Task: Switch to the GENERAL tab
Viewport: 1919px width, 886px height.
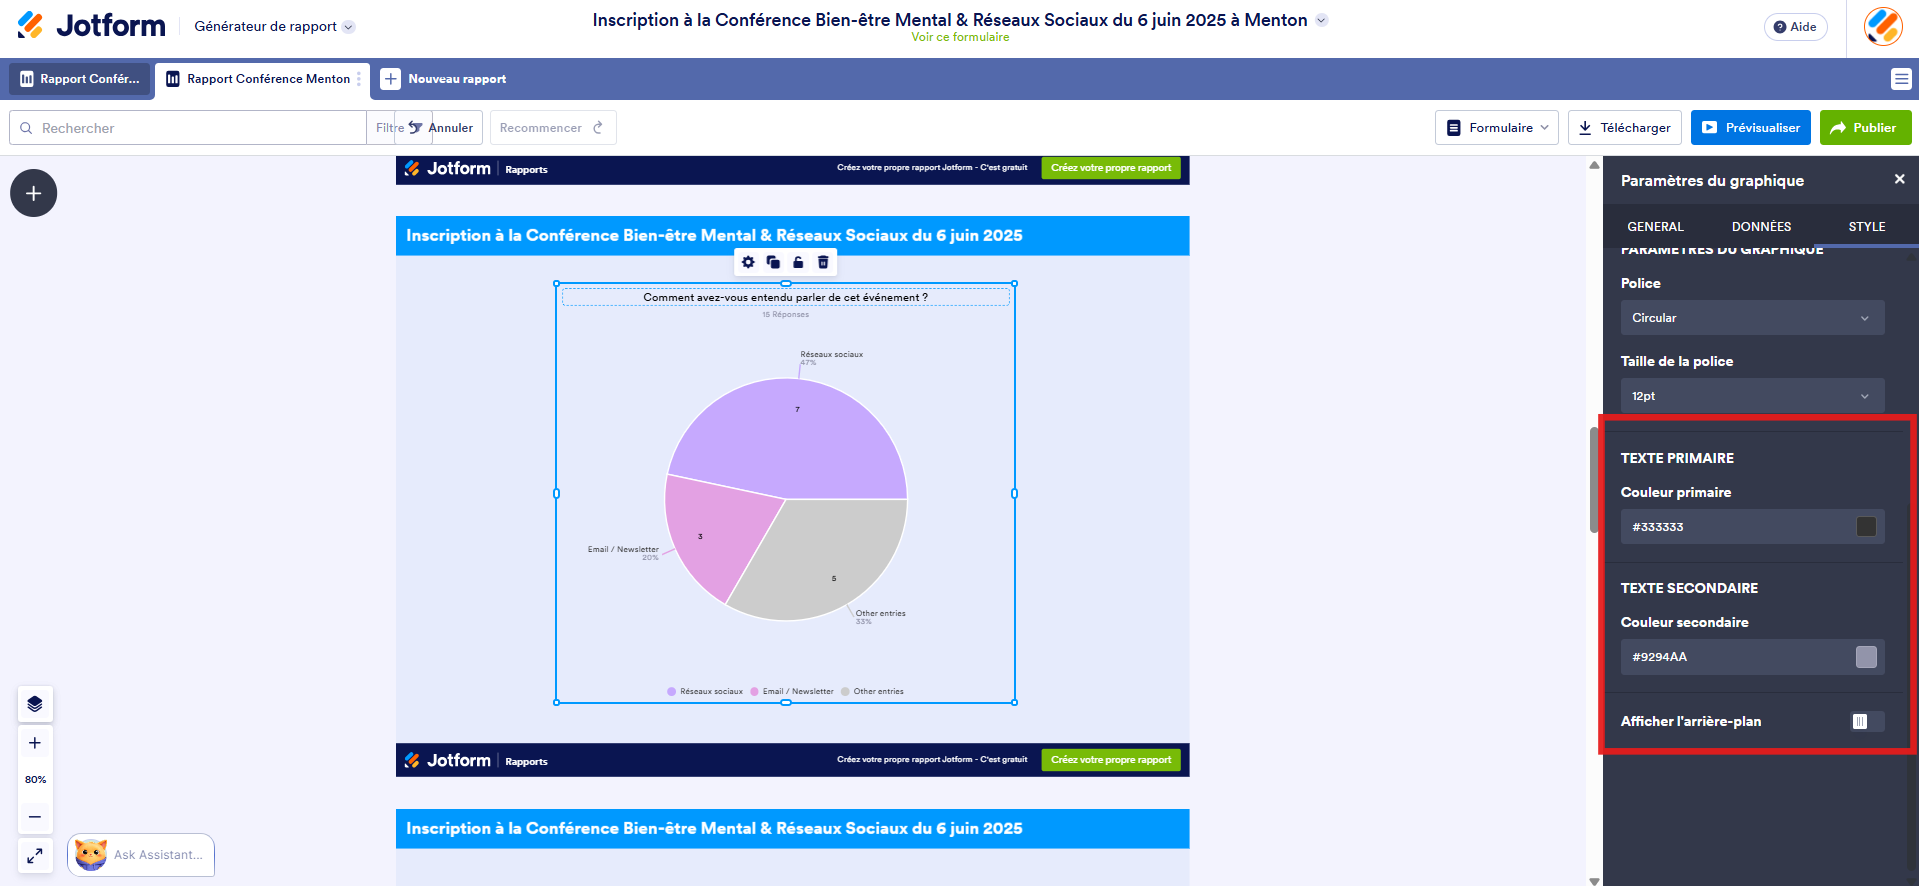Action: [x=1655, y=227]
